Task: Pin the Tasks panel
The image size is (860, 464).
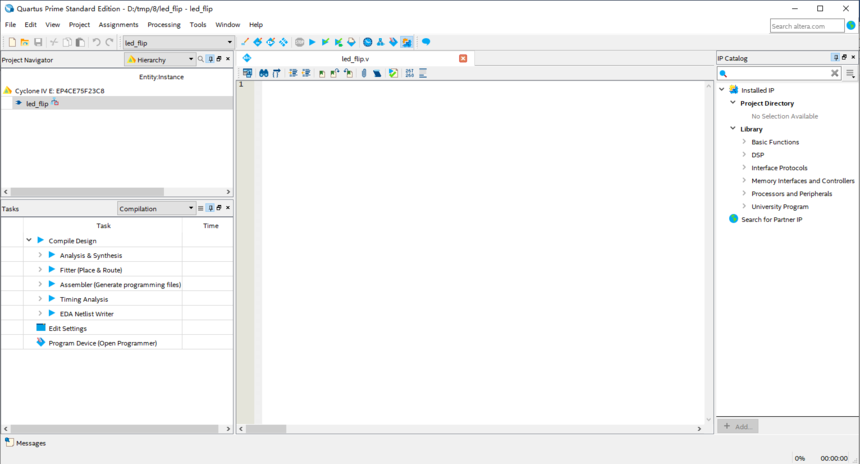Action: click(211, 208)
